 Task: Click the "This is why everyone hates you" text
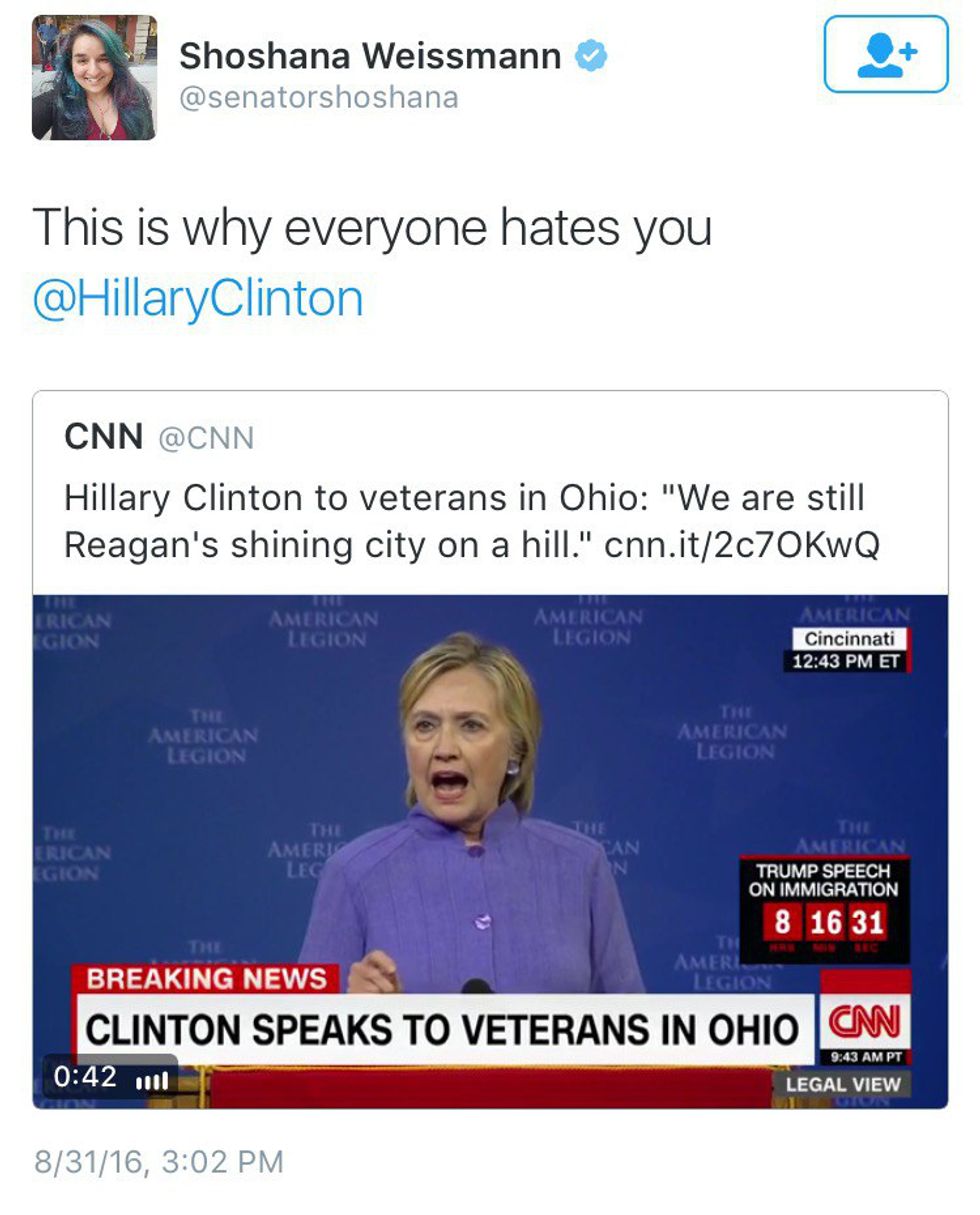pos(372,227)
